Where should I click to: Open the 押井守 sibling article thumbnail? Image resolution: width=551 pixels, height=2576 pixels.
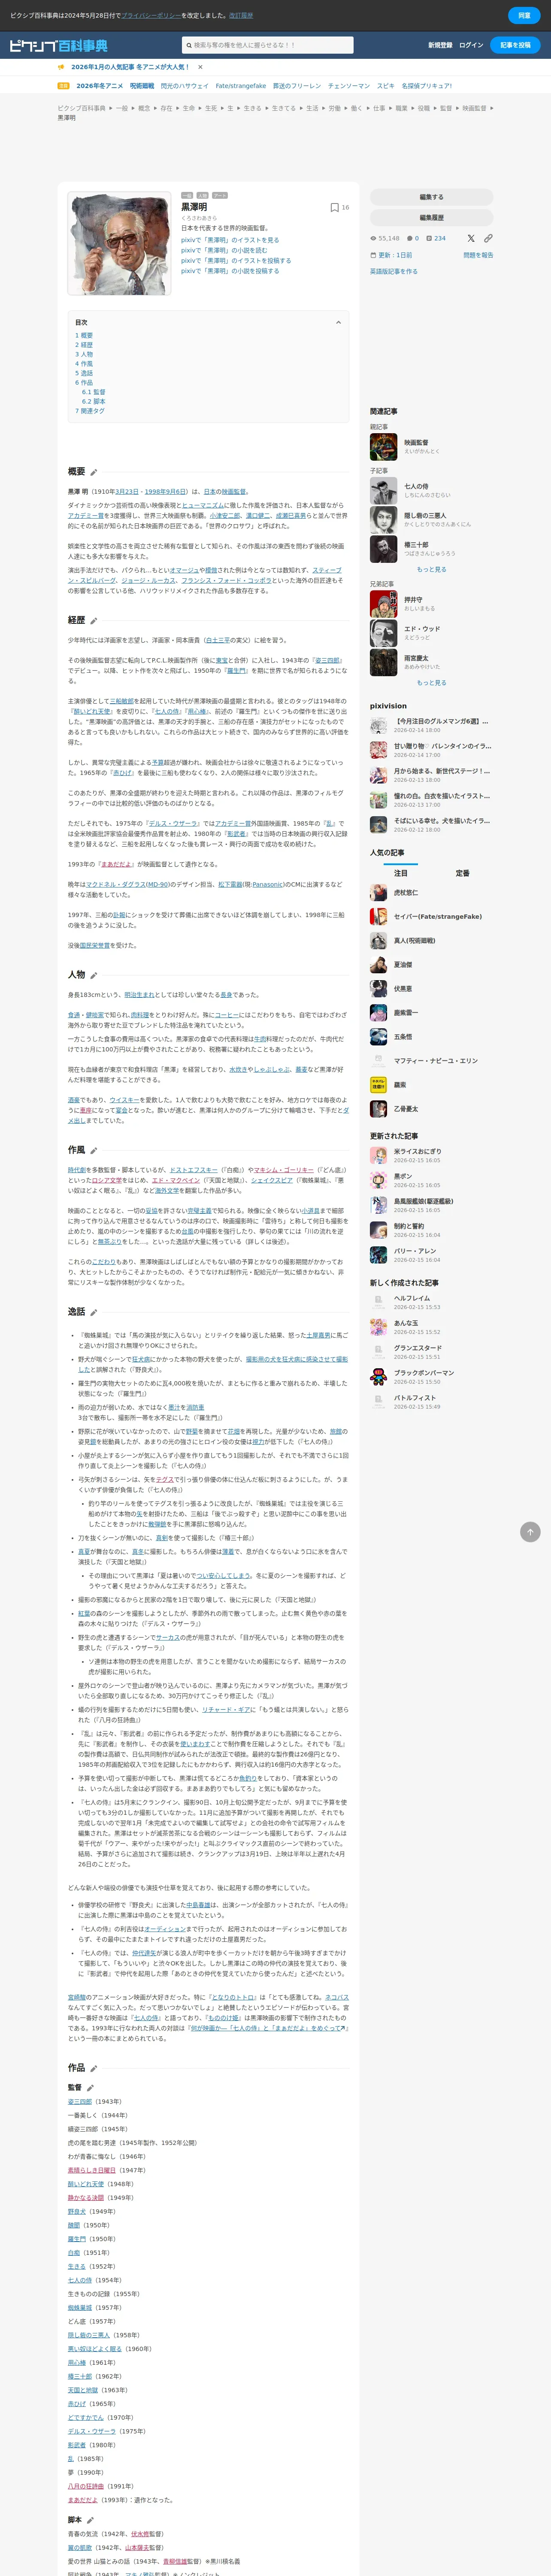click(x=384, y=604)
